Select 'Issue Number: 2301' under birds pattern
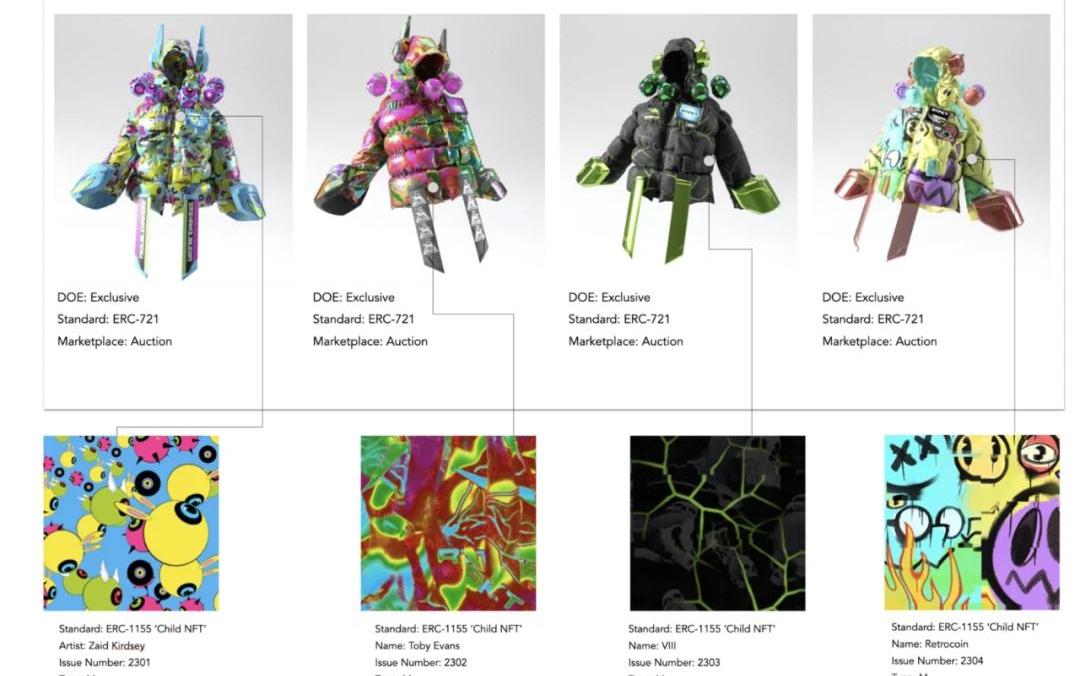Image resolution: width=1080 pixels, height=676 pixels. [105, 662]
